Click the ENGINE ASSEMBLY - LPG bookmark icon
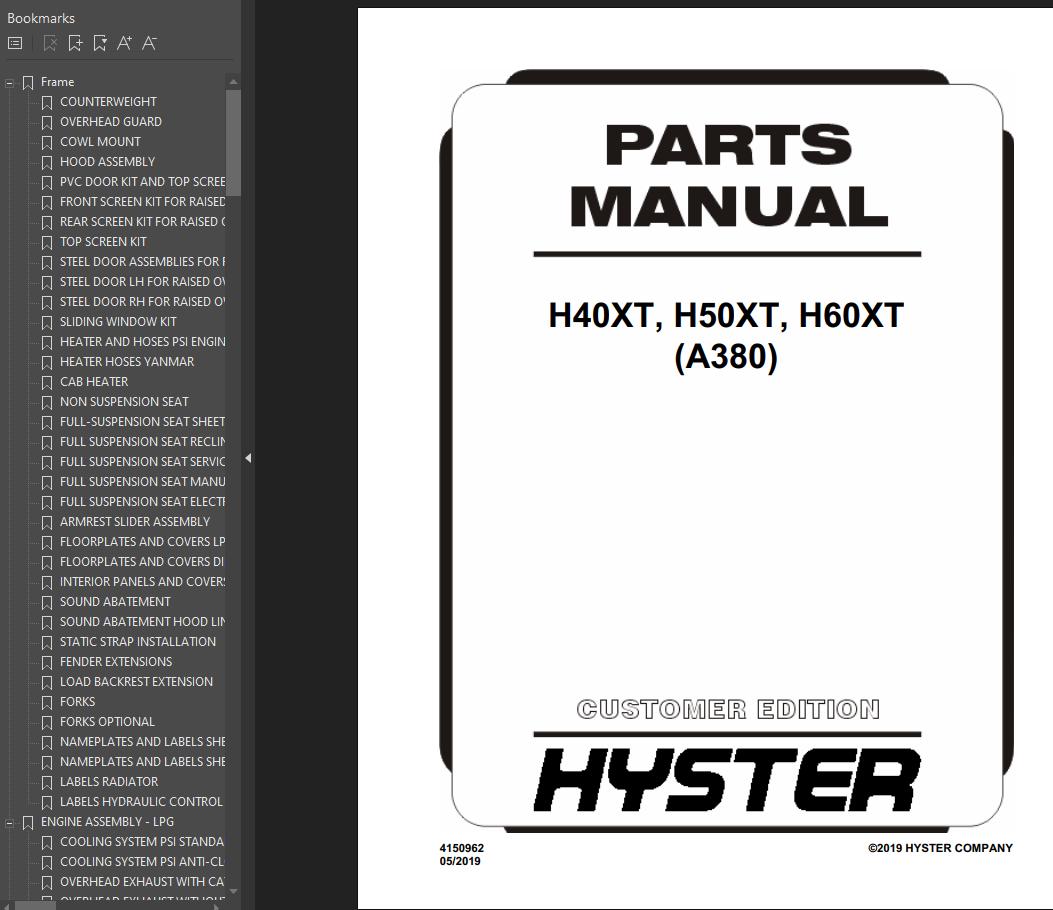1053x910 pixels. coord(28,823)
